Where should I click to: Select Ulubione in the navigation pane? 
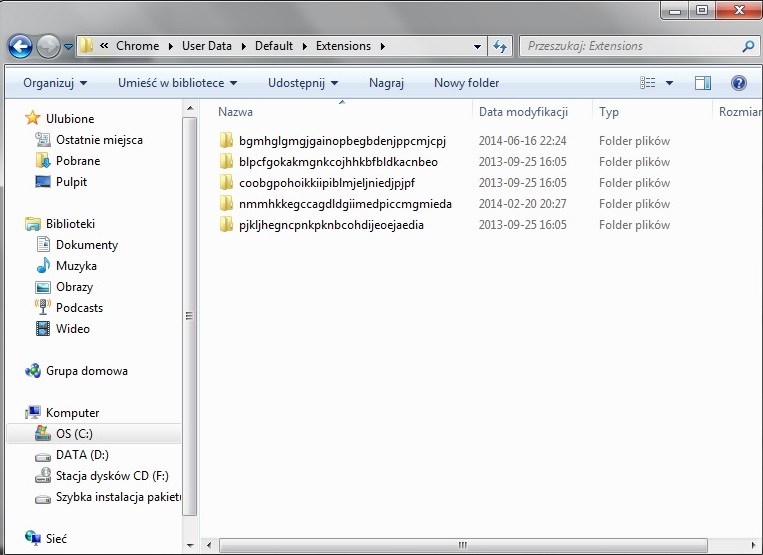(70, 119)
